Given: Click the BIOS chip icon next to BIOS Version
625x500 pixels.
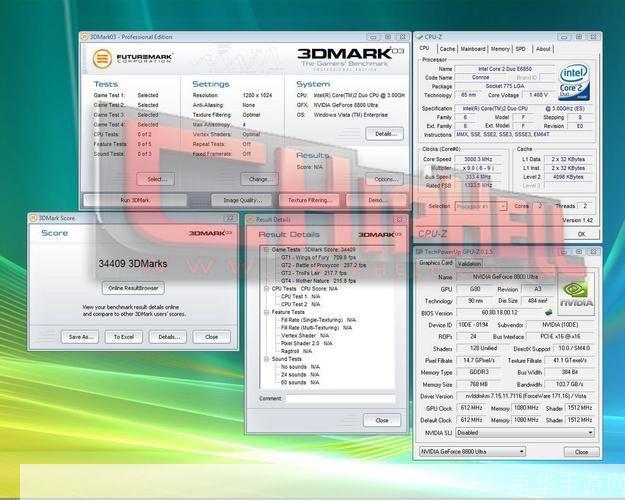Looking at the screenshot, I should (549, 312).
